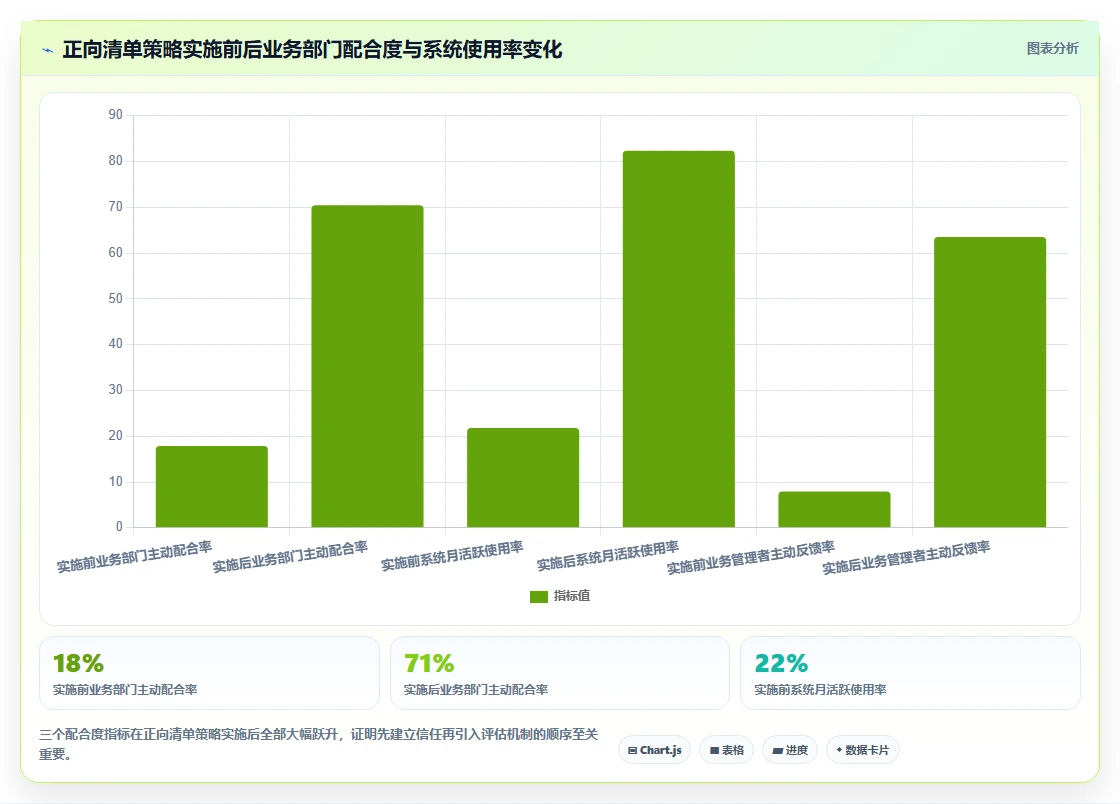Click x-axis label 实施前系统月活跃使用率
The width and height of the screenshot is (1120, 804).
tap(452, 556)
